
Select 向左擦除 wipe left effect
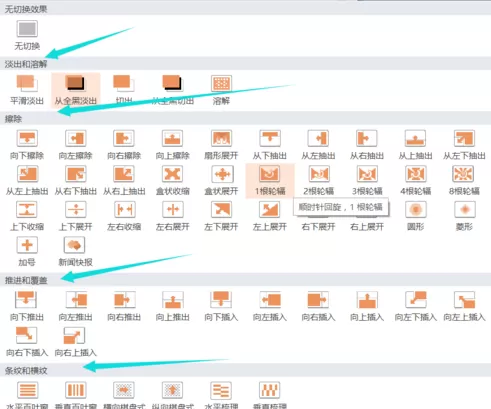[76, 145]
